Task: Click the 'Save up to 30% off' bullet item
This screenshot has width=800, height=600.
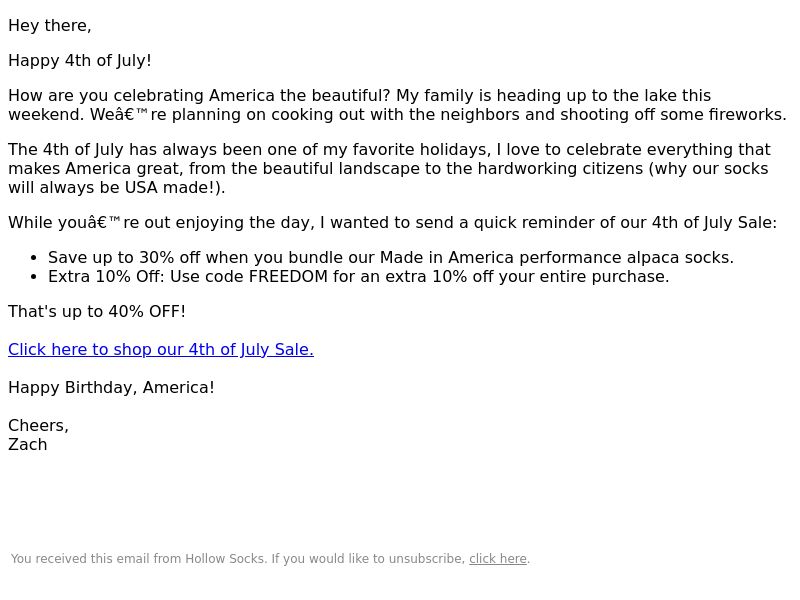Action: click(391, 258)
